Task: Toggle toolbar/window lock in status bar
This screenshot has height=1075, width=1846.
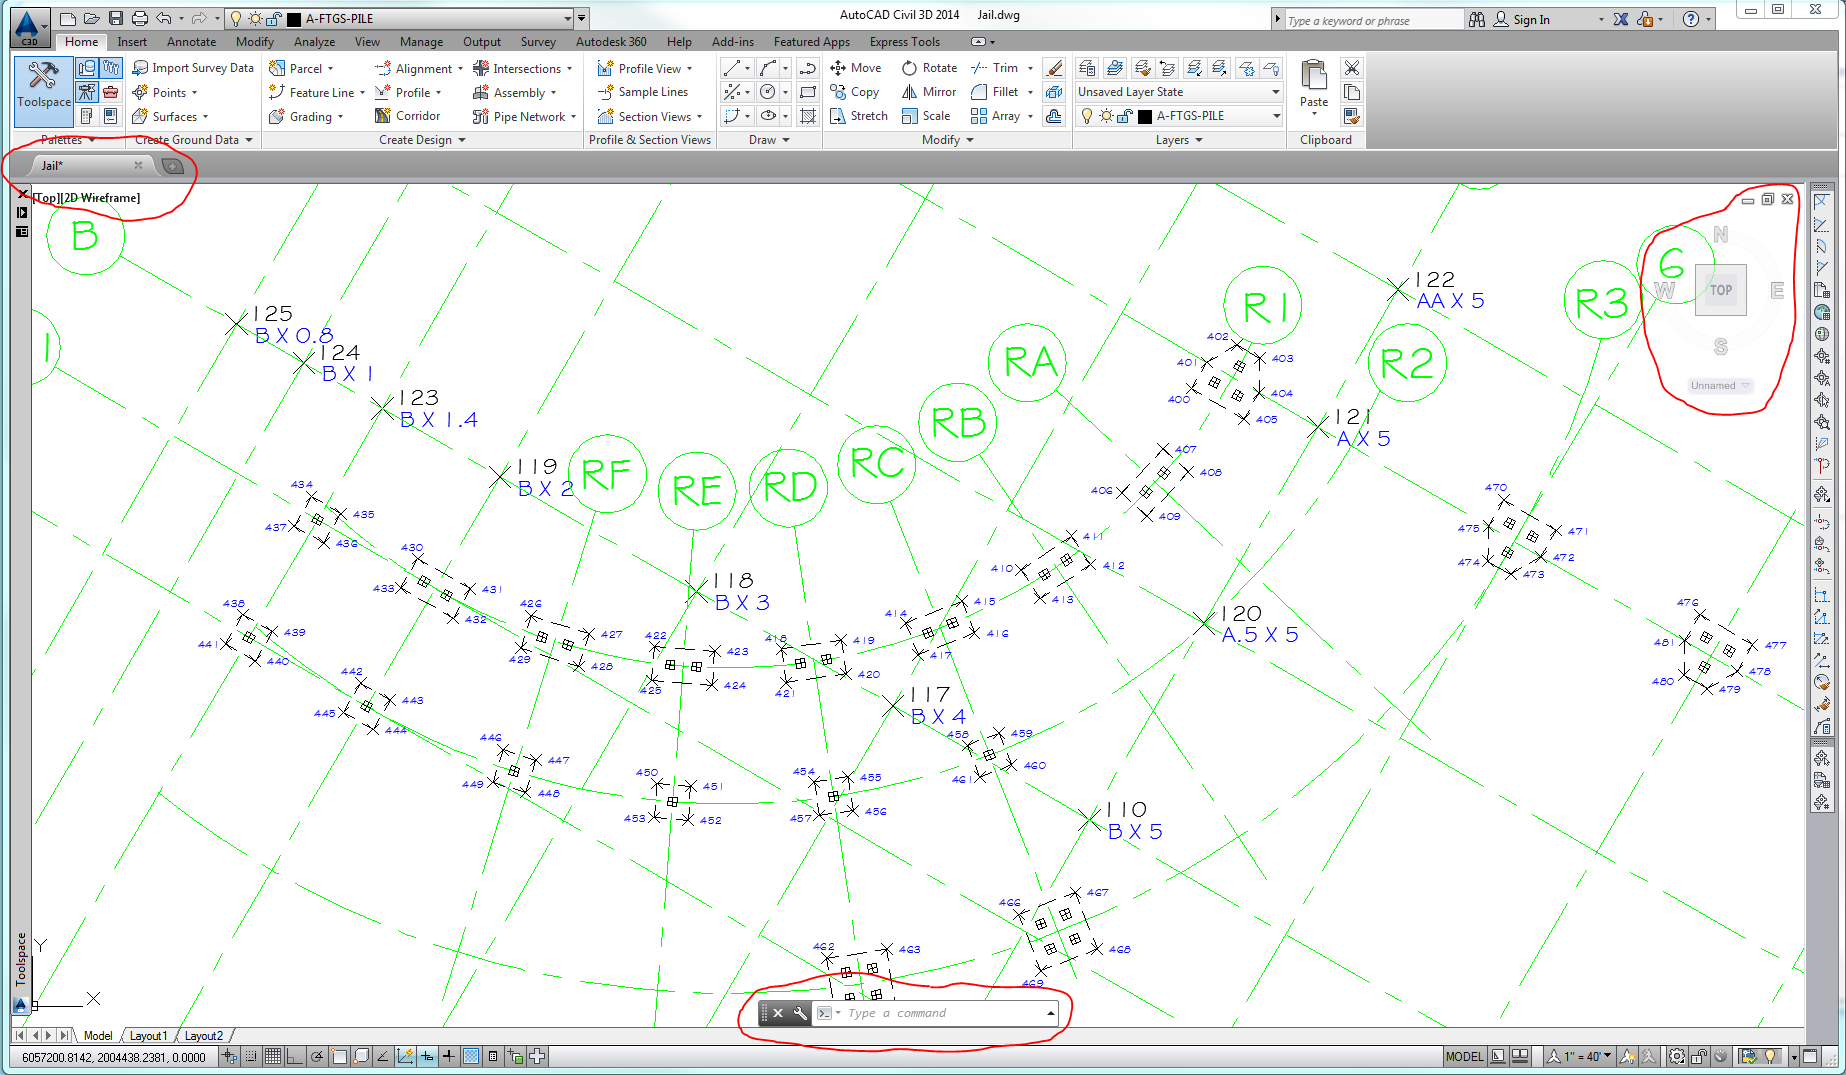Action: (x=1699, y=1056)
